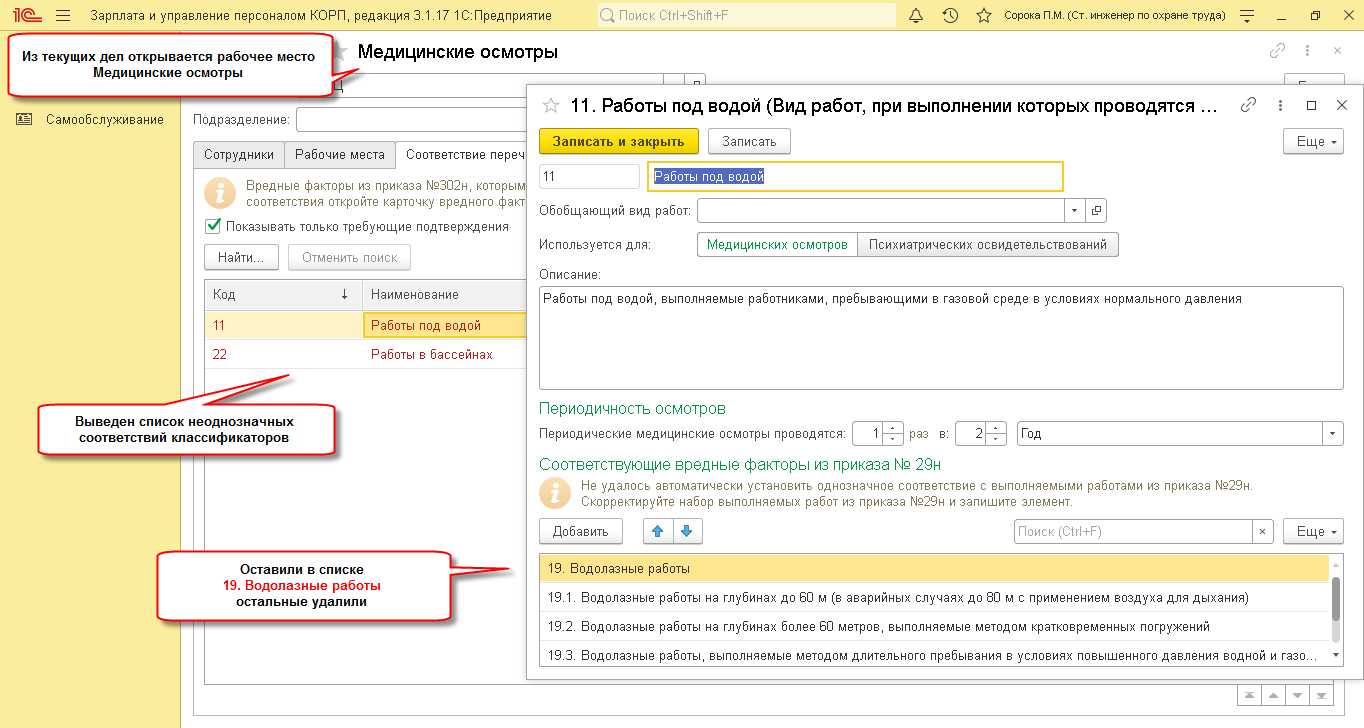The height and width of the screenshot is (728, 1364).
Task: Click the Отменить поиск button
Action: point(350,257)
